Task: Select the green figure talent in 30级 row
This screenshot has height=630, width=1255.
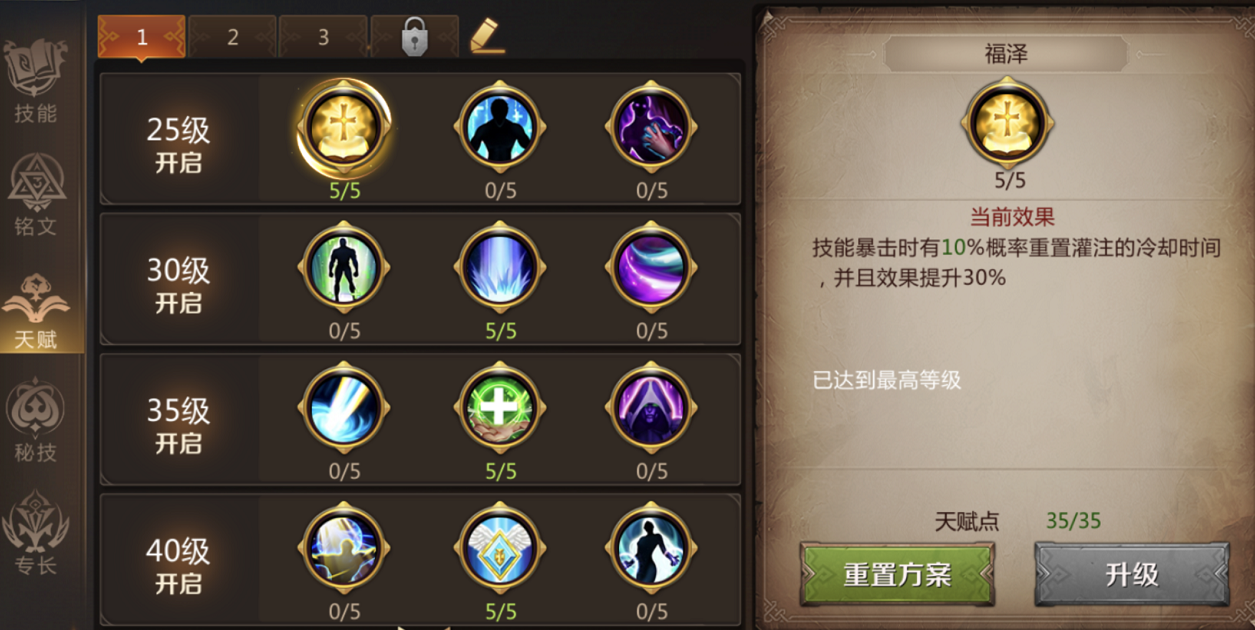Action: click(344, 268)
